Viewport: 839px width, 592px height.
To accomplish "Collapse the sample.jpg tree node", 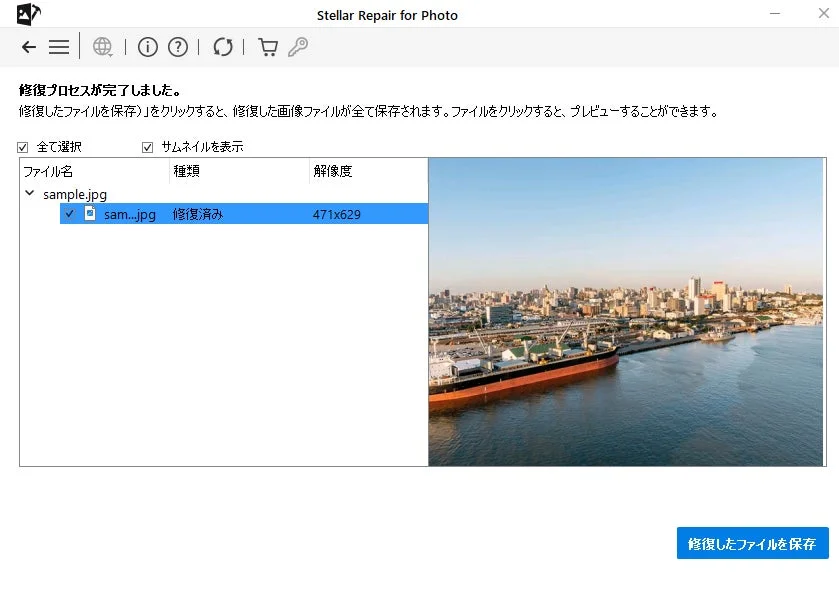I will tap(30, 193).
